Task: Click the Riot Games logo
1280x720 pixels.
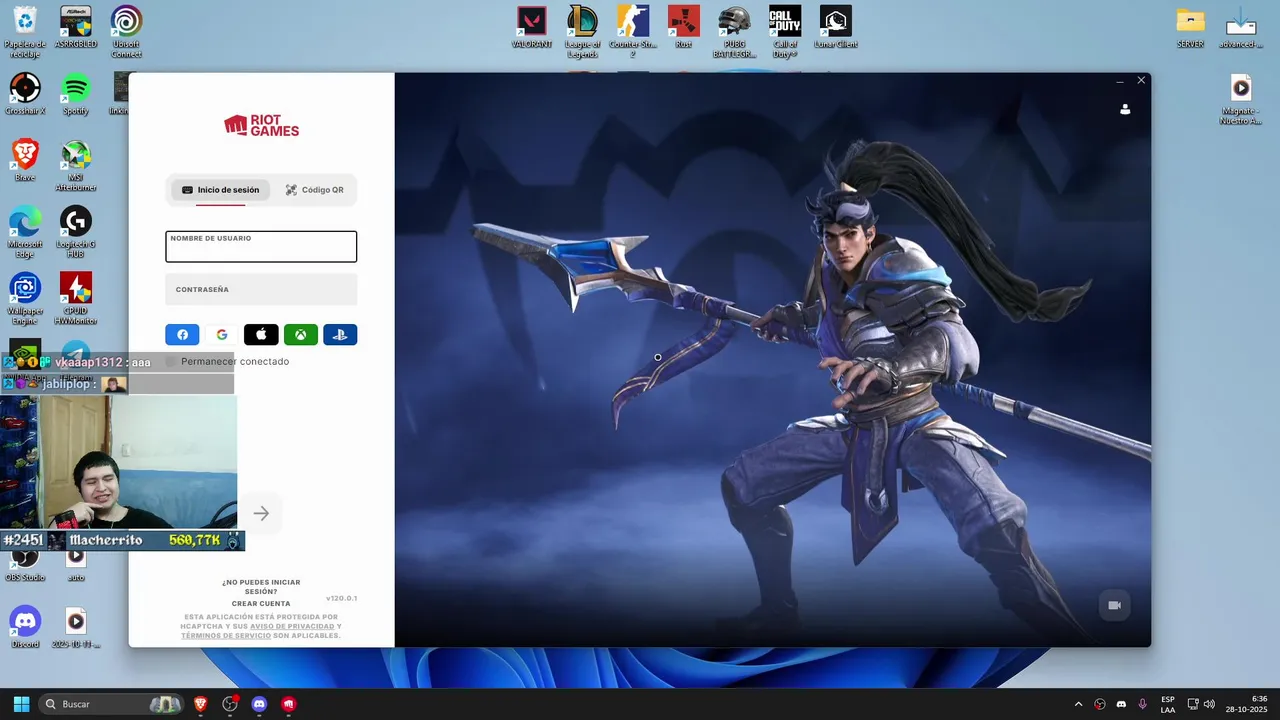Action: [261, 125]
